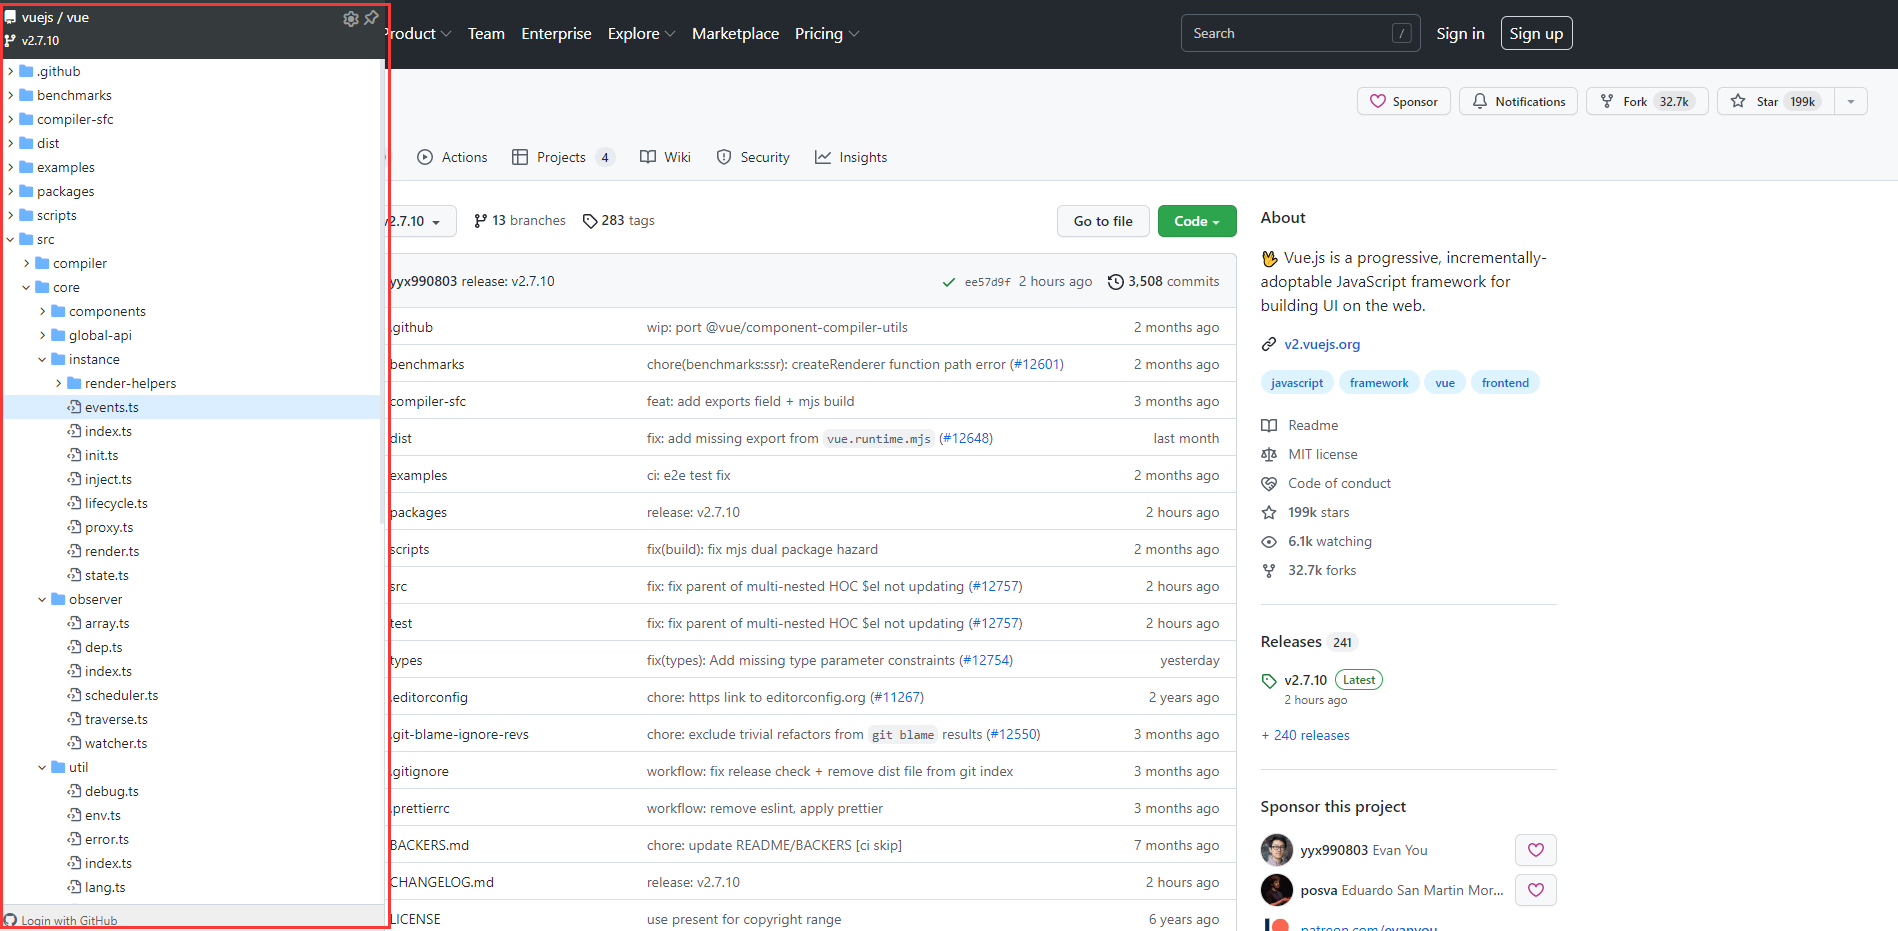The width and height of the screenshot is (1898, 931).
Task: Open the + 240 releases link
Action: point(1305,735)
